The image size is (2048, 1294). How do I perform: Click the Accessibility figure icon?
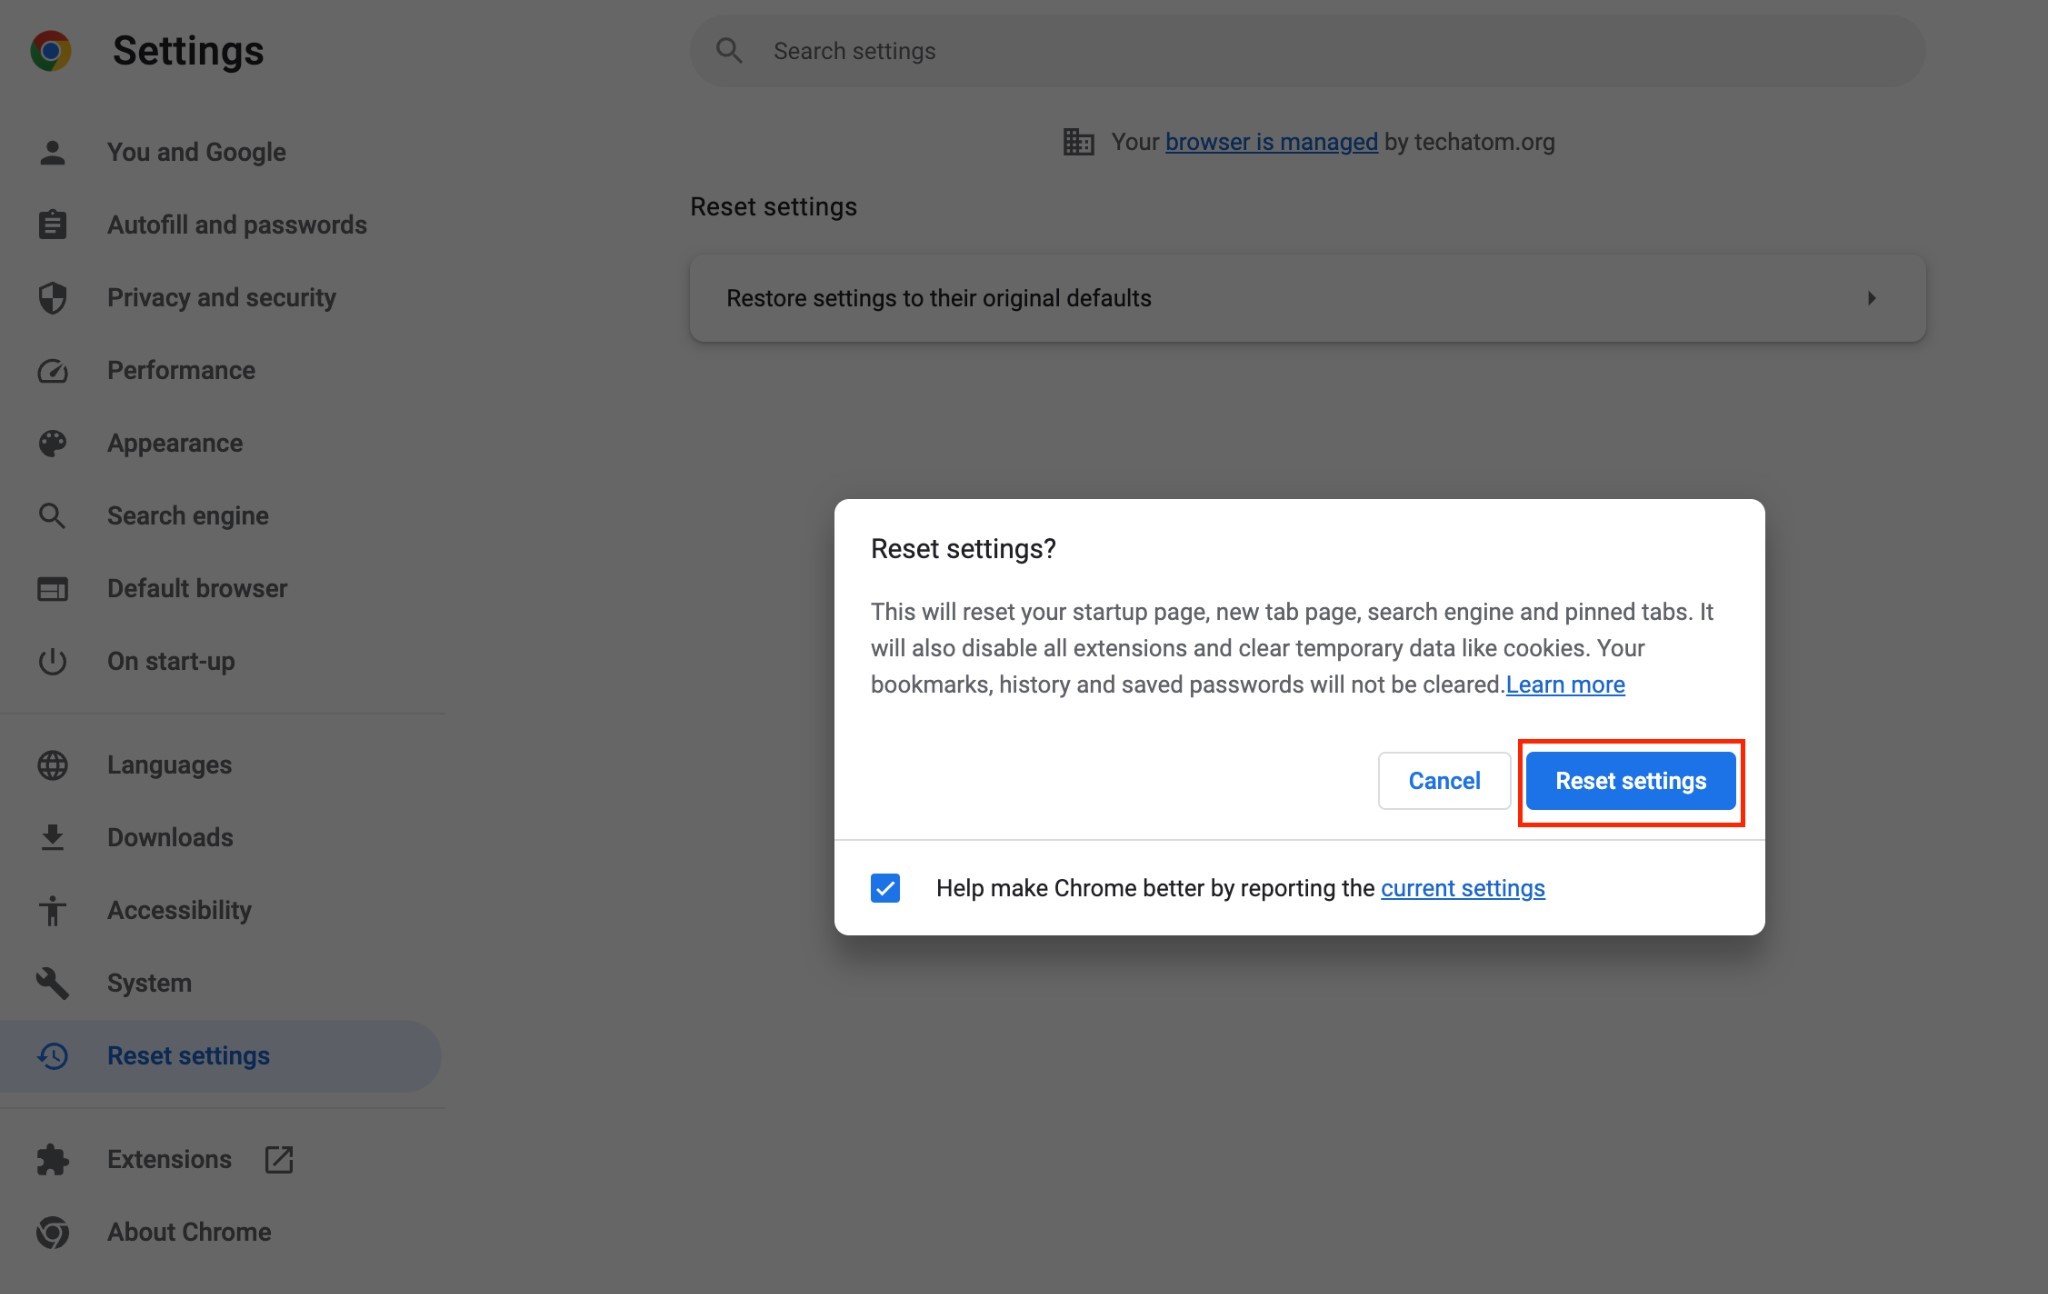point(52,910)
